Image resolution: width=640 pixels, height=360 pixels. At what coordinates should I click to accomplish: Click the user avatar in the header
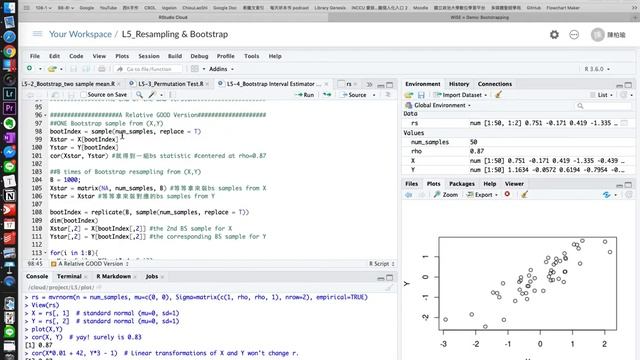598,35
